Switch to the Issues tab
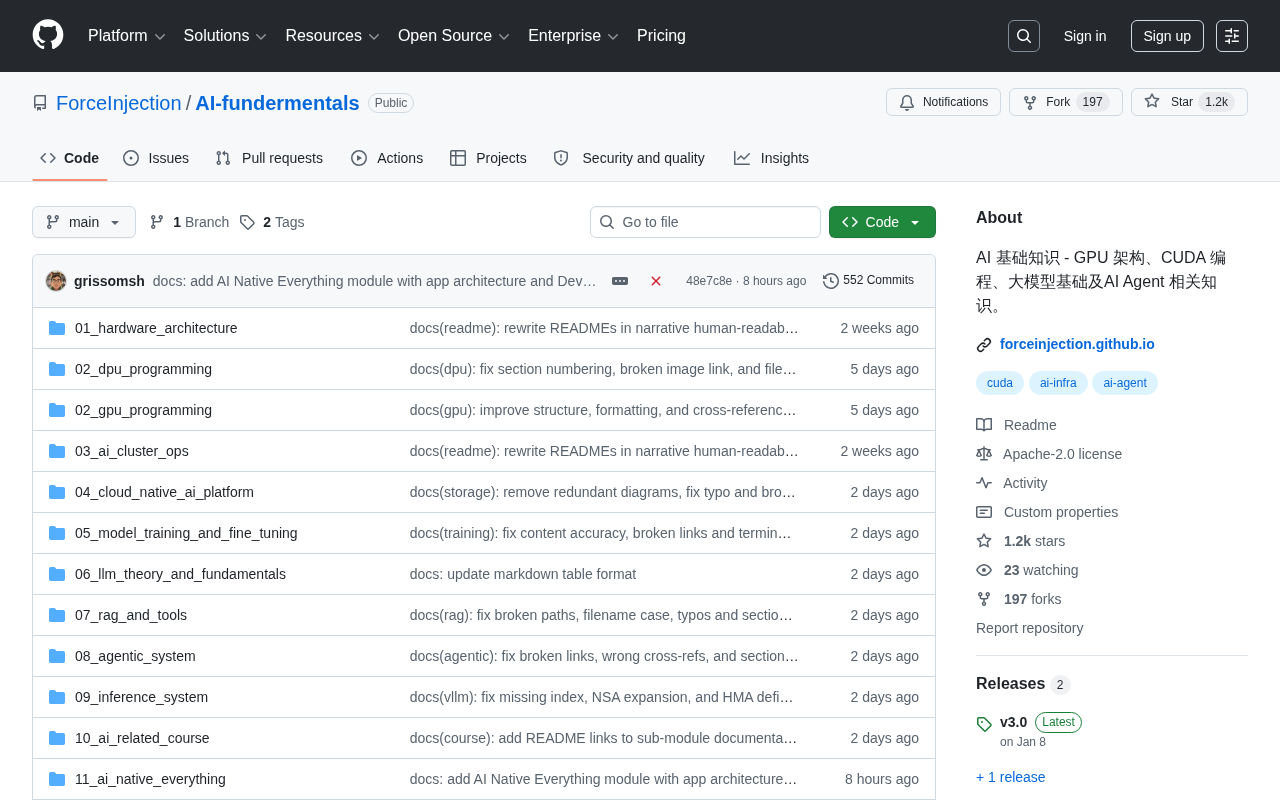Viewport: 1280px width, 800px height. coord(156,158)
